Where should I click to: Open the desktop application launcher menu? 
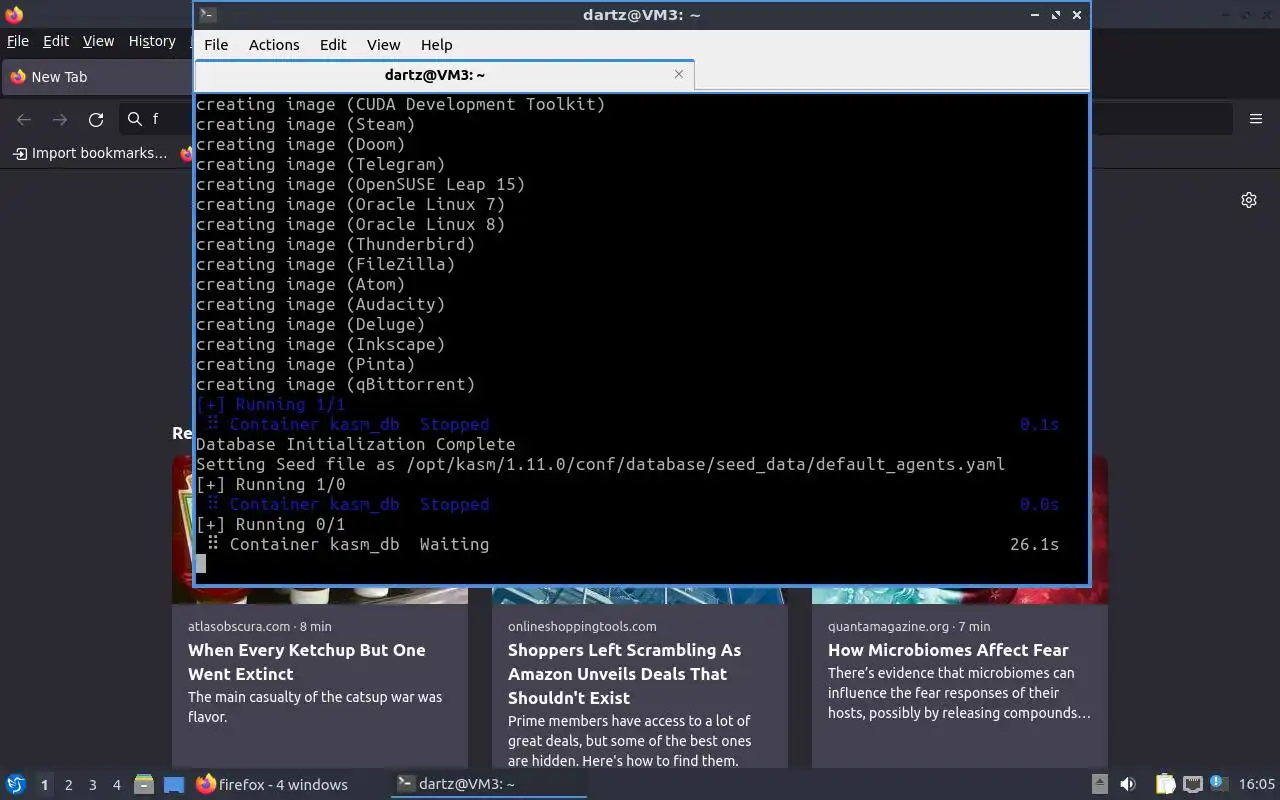click(15, 785)
